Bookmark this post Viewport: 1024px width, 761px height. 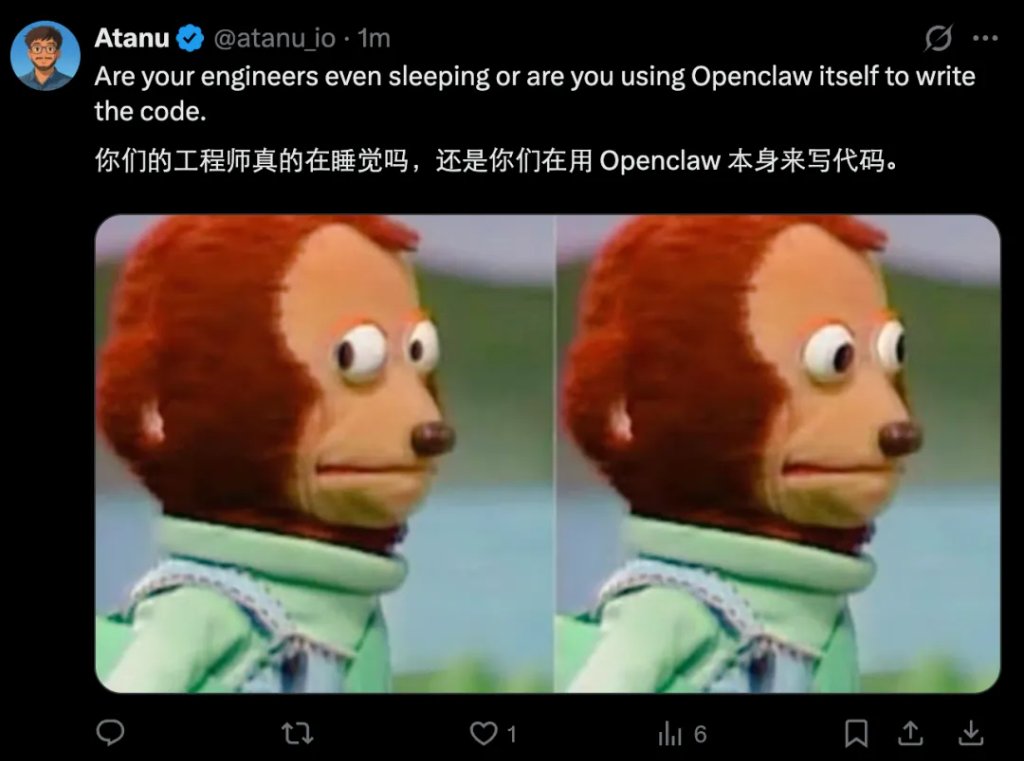(x=856, y=734)
